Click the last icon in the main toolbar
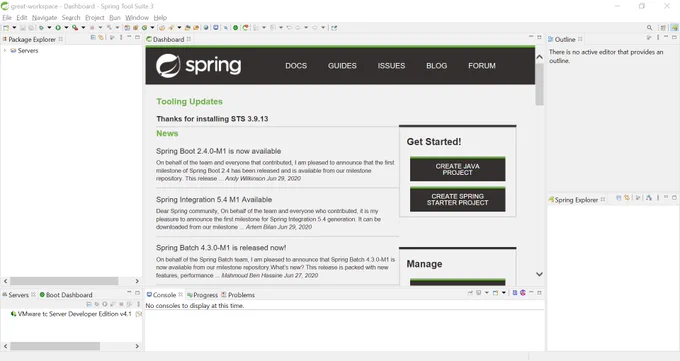The width and height of the screenshot is (680, 361). [334, 28]
